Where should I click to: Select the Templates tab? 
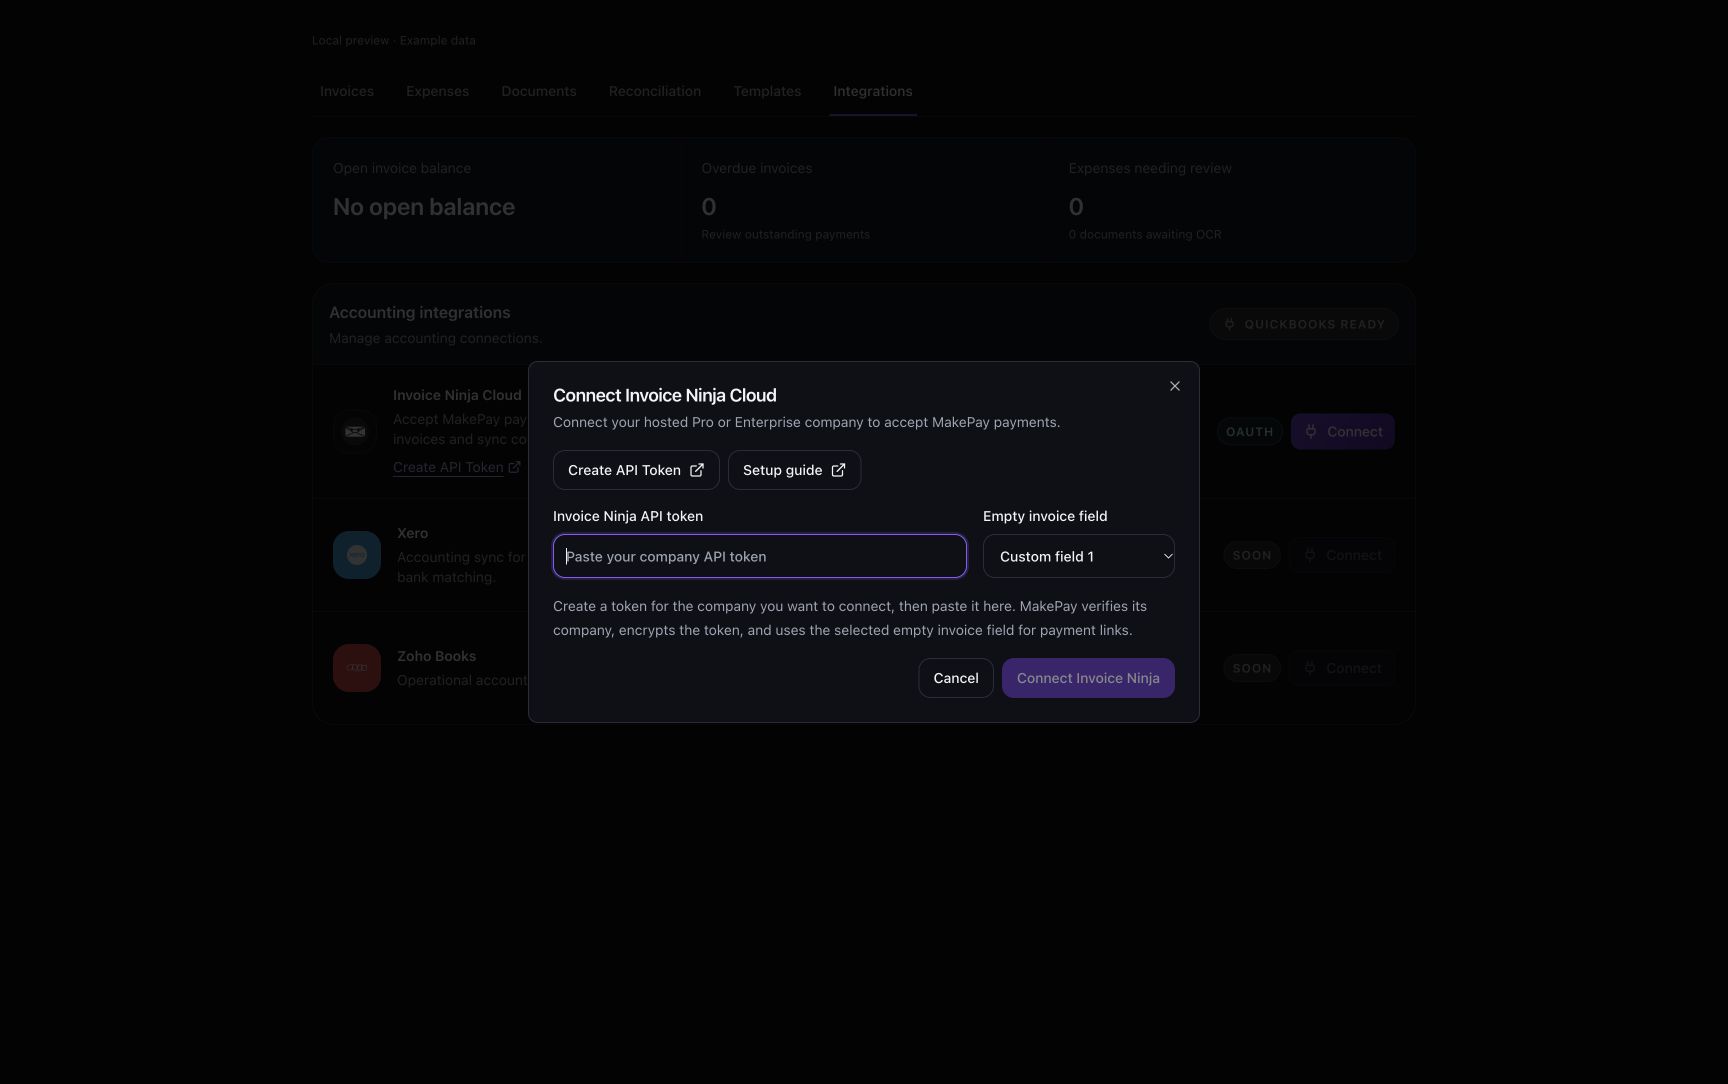[767, 91]
